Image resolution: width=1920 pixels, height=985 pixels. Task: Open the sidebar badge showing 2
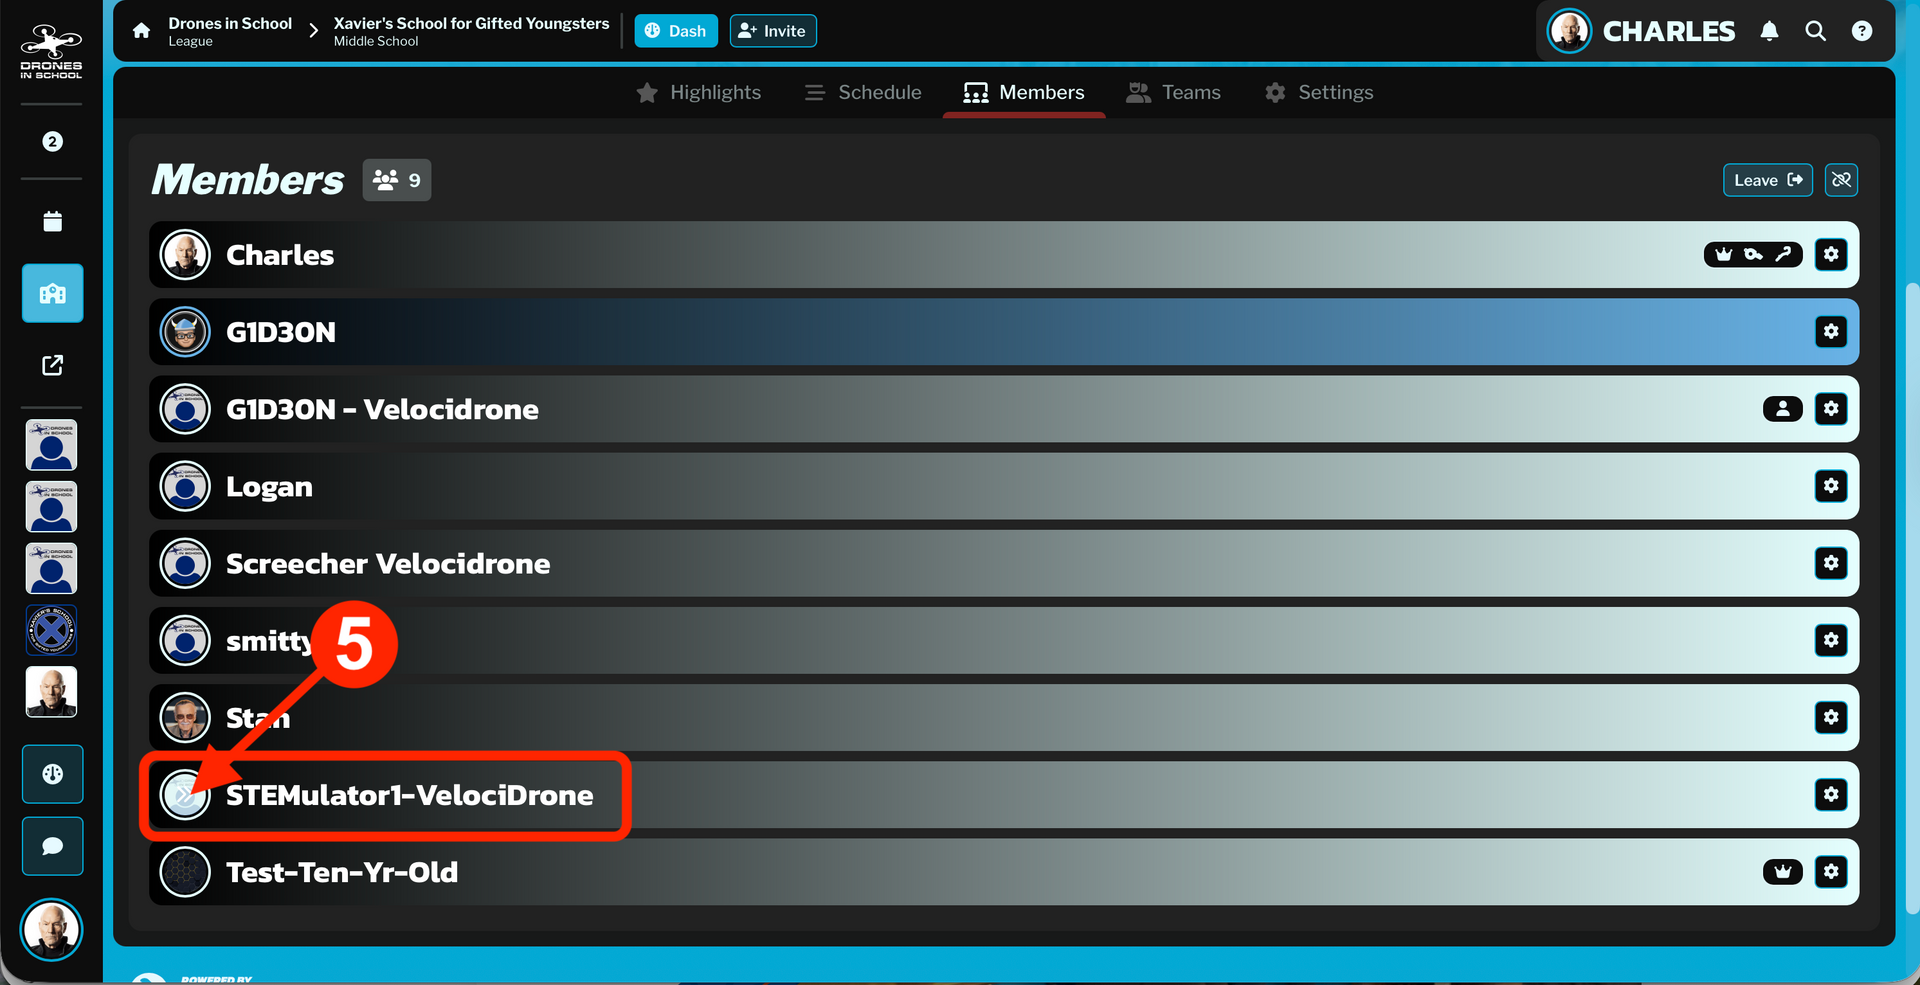click(x=53, y=142)
